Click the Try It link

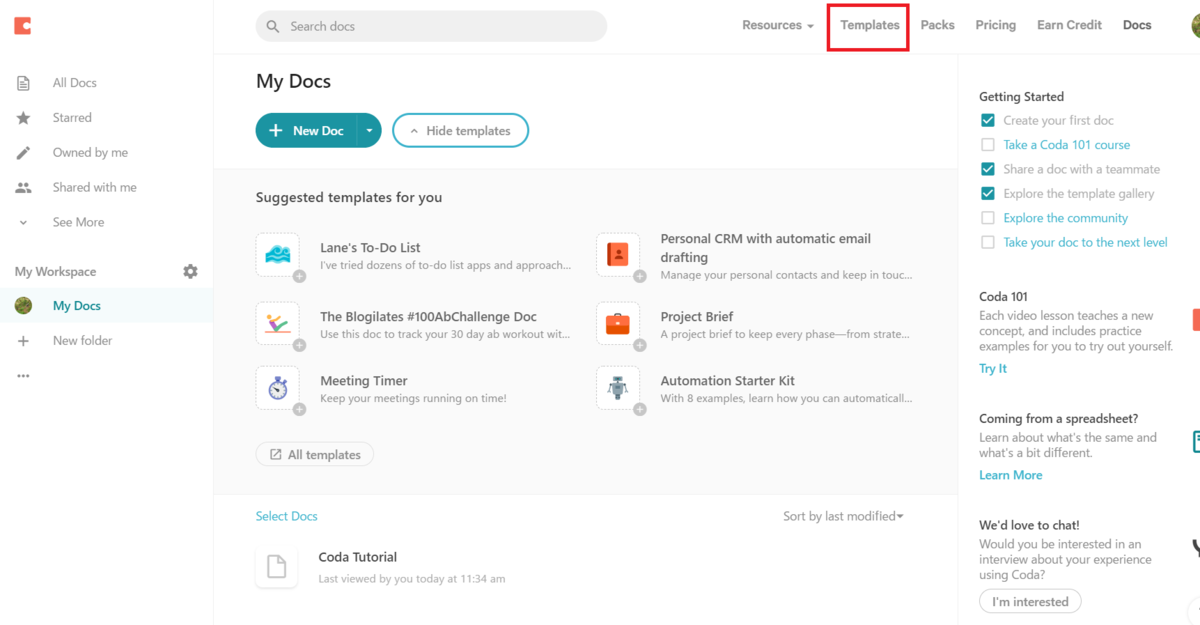pyautogui.click(x=993, y=369)
